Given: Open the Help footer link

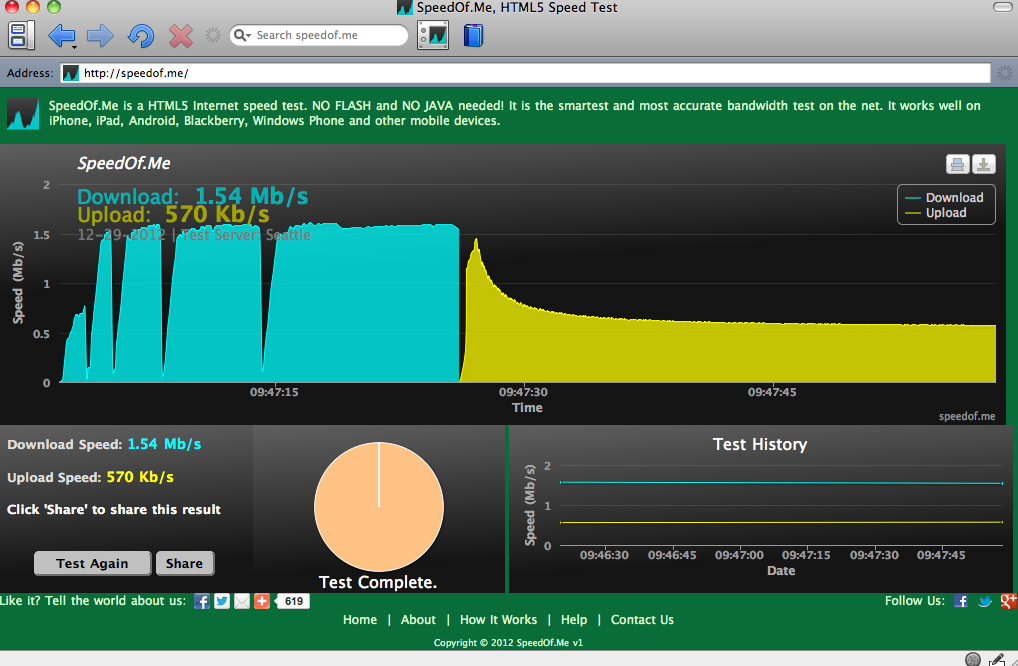Looking at the screenshot, I should coord(574,620).
